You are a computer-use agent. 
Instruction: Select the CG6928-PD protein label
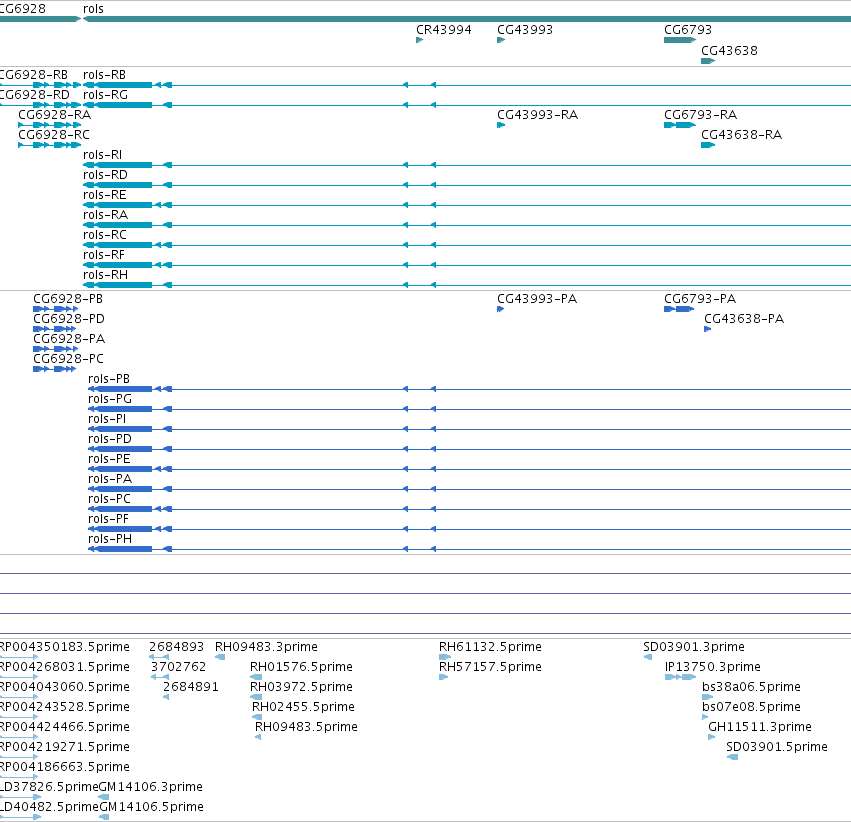click(x=69, y=318)
